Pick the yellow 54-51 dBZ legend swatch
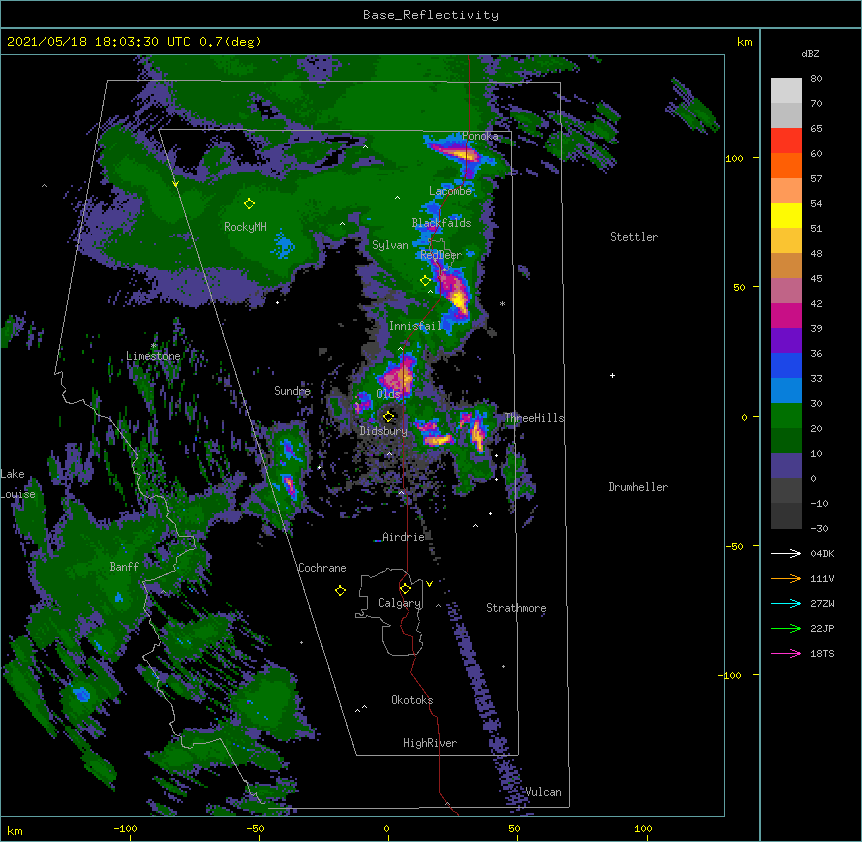Screen dimensions: 862x842 tap(786, 215)
